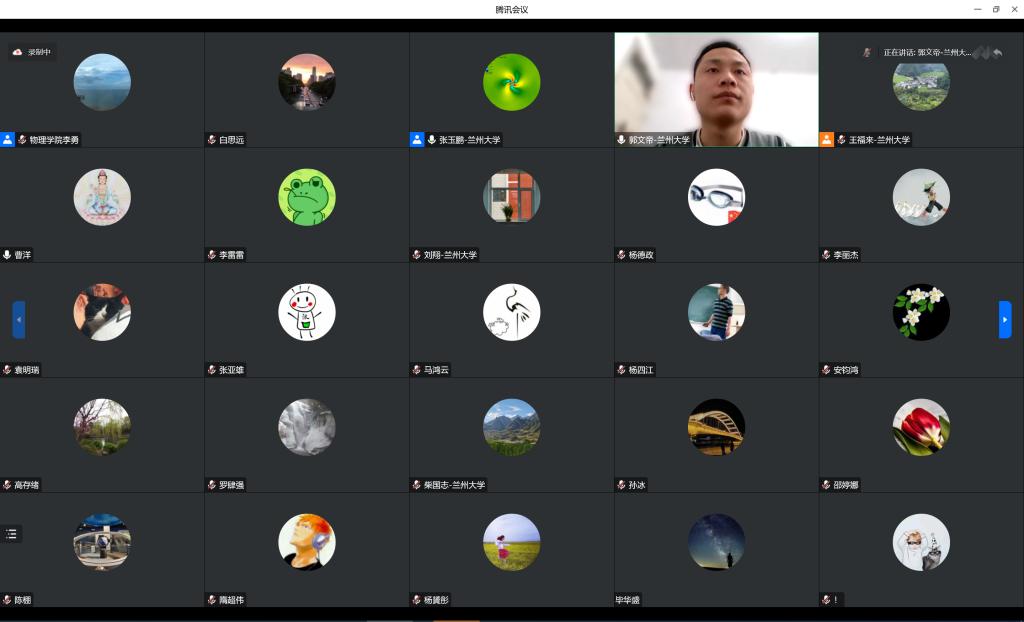Click the 腾讯会议 window title
Image resolution: width=1024 pixels, height=622 pixels.
point(511,9)
